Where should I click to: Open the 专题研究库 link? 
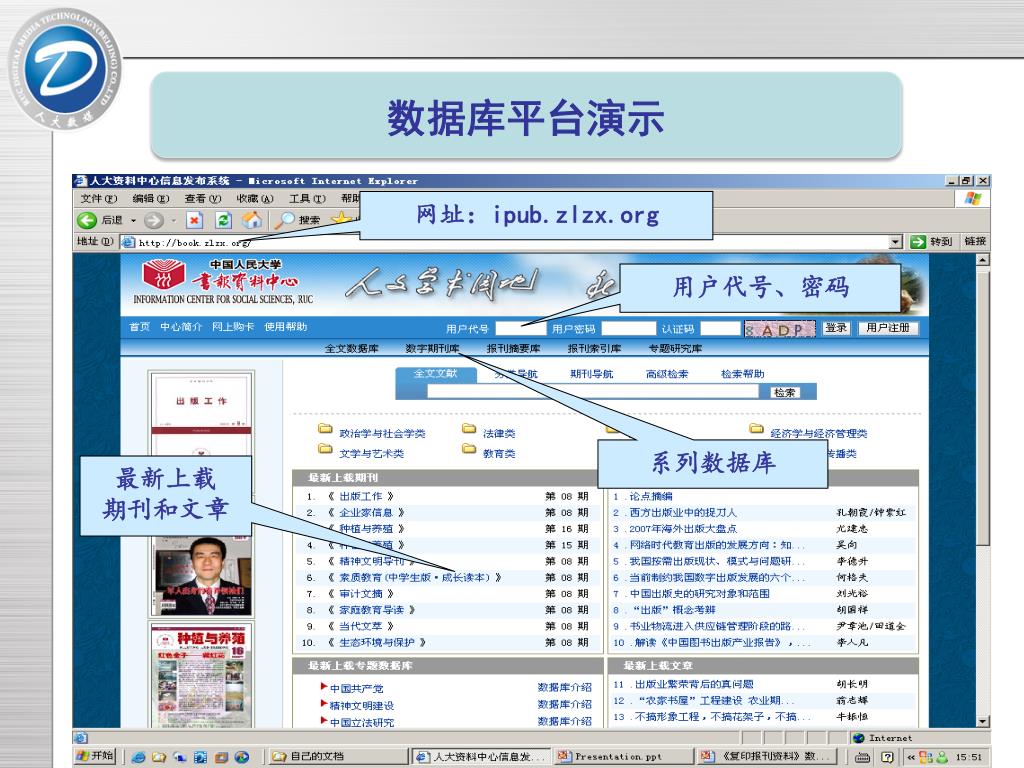pyautogui.click(x=675, y=349)
